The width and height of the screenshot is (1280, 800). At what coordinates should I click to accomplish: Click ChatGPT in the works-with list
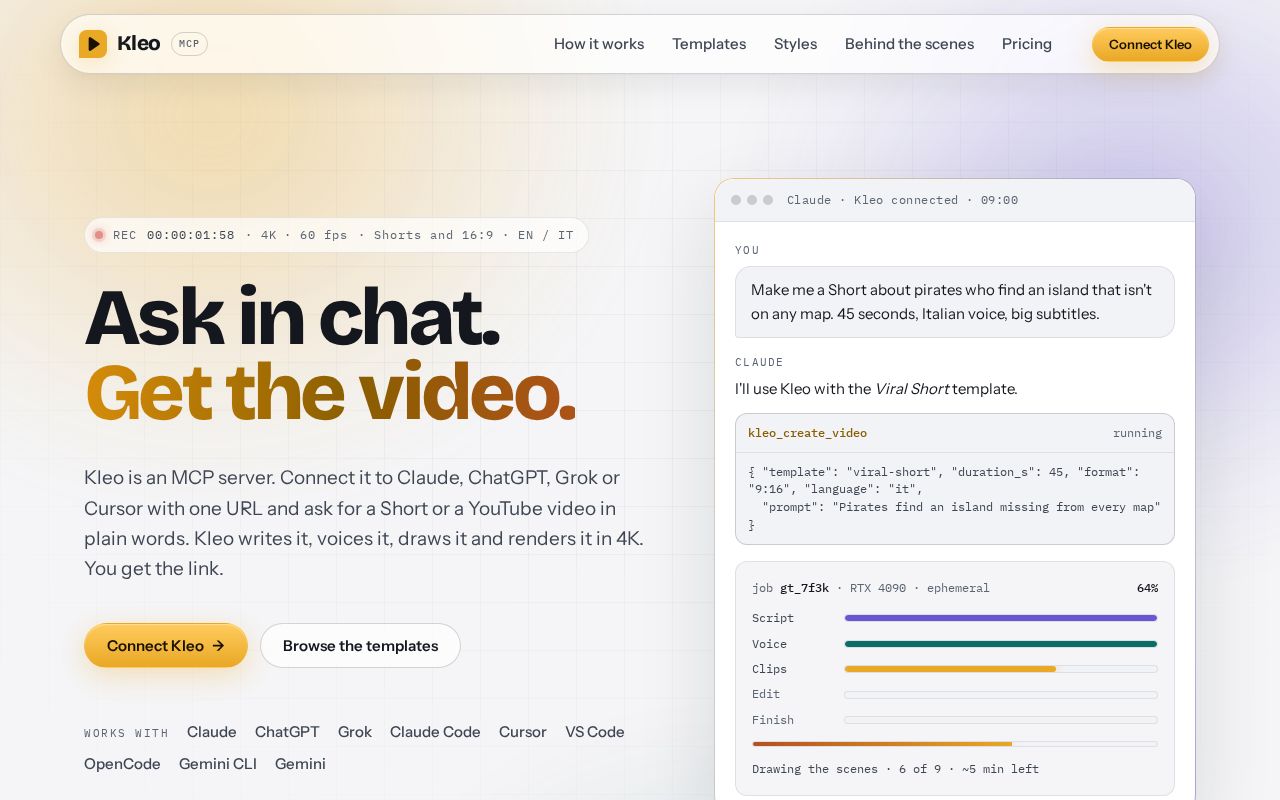pyautogui.click(x=287, y=732)
